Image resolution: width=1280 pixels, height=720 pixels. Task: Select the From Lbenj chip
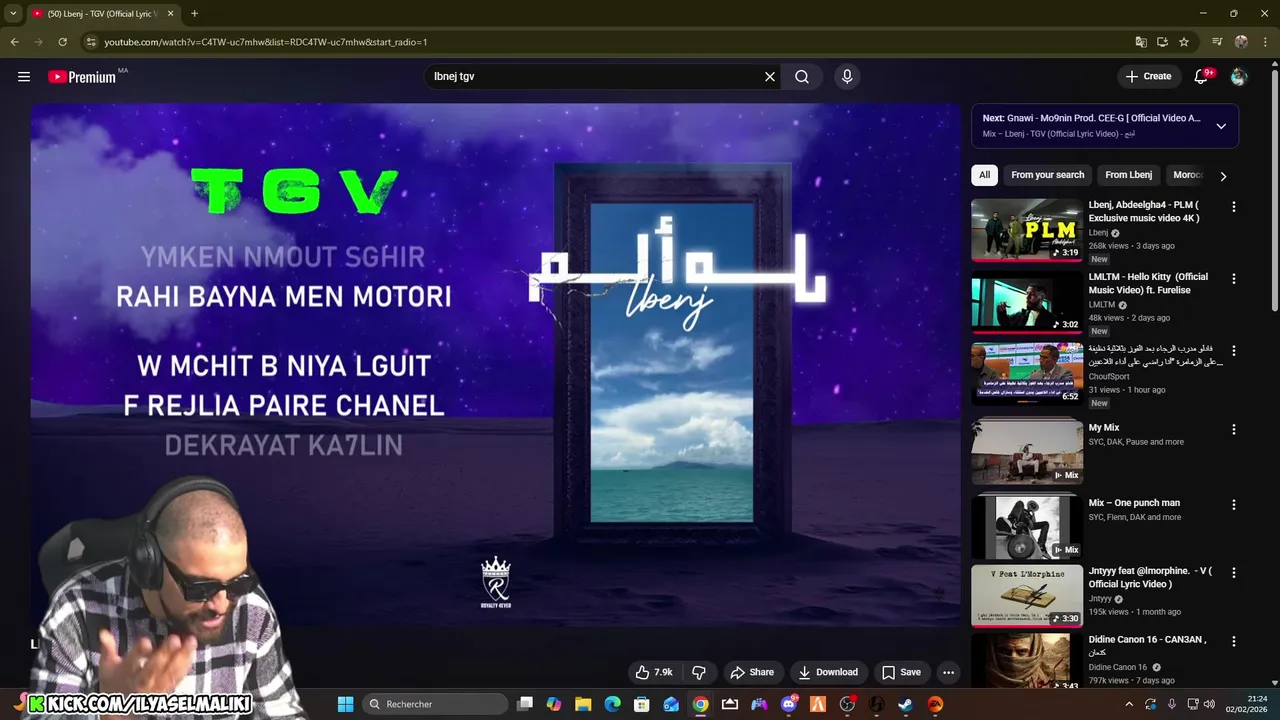1128,175
